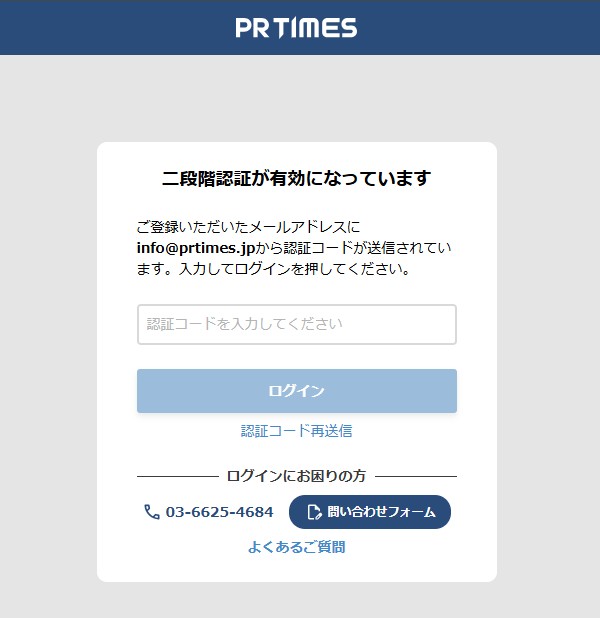Viewport: 600px width, 618px height.
Task: Click the ログインにお困りの方 section label
Action: (296, 476)
